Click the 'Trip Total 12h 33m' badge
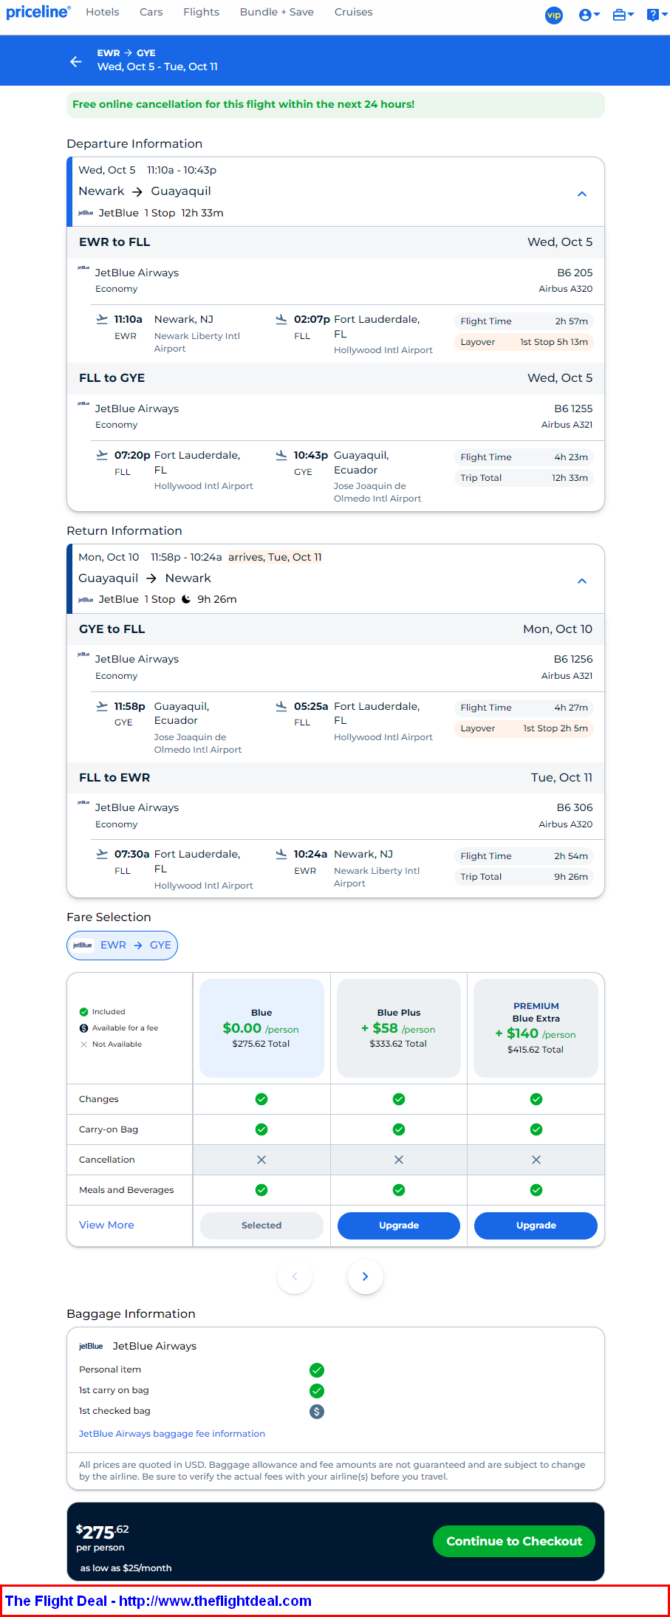 524,478
